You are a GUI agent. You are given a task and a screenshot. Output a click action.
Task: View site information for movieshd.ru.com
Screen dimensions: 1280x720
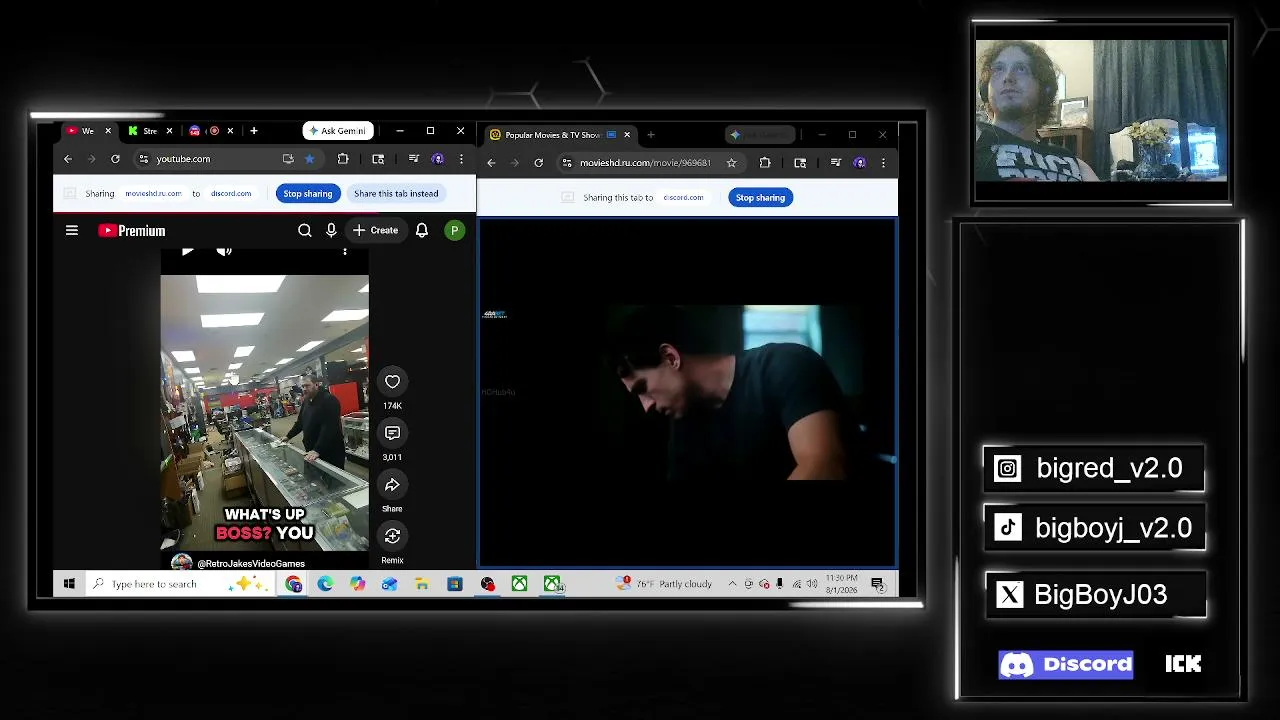tap(567, 163)
